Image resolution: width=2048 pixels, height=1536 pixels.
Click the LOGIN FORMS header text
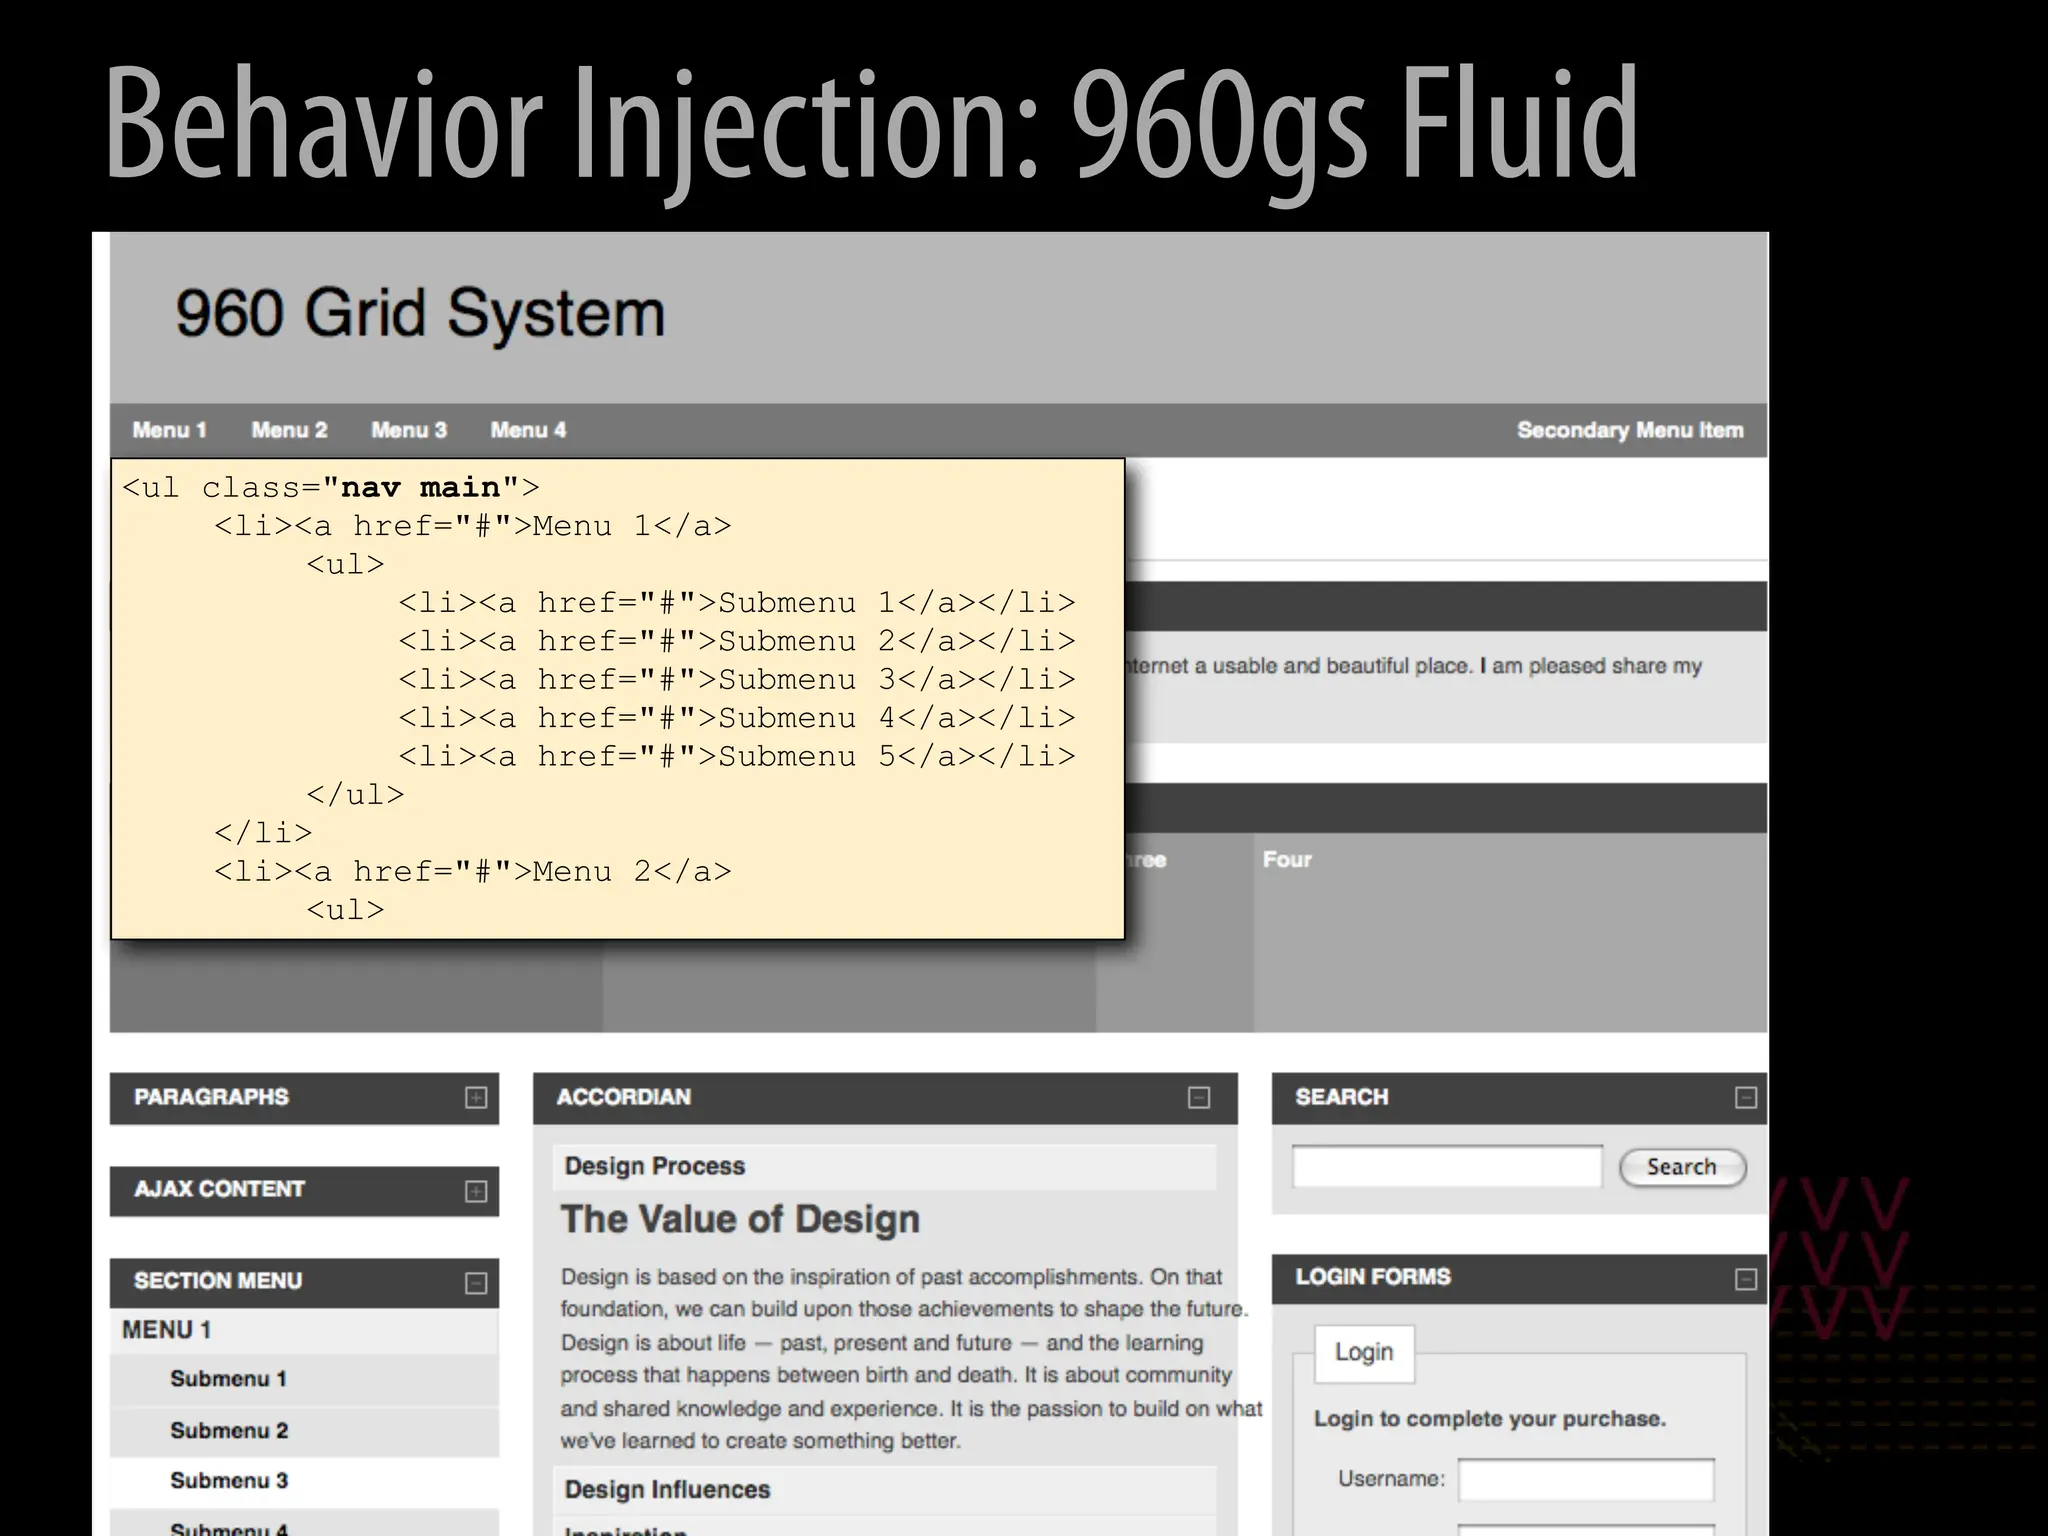1373,1277
